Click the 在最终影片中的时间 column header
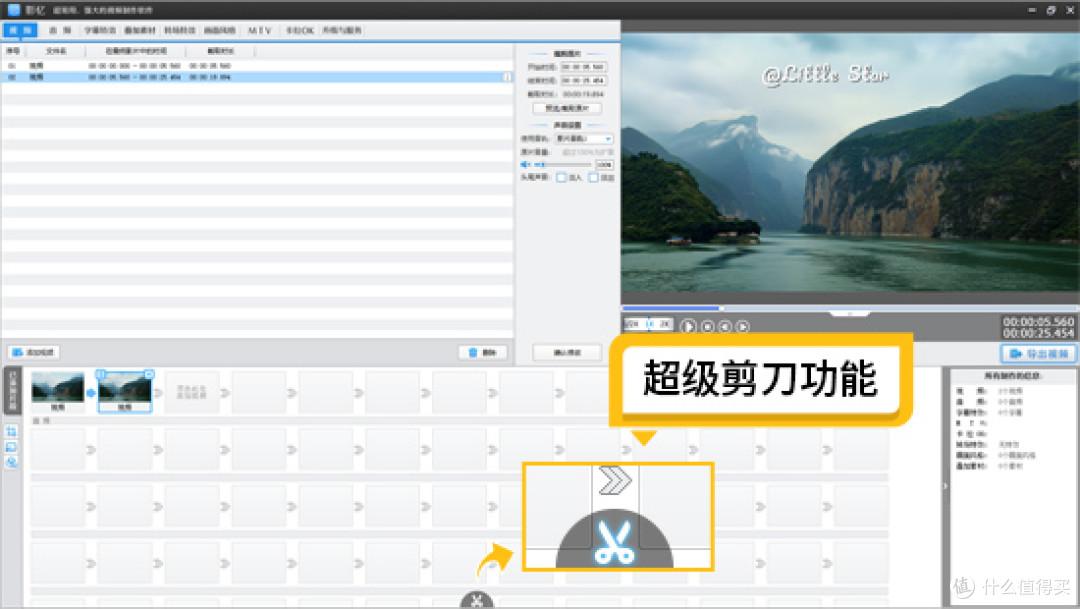 tap(136, 51)
